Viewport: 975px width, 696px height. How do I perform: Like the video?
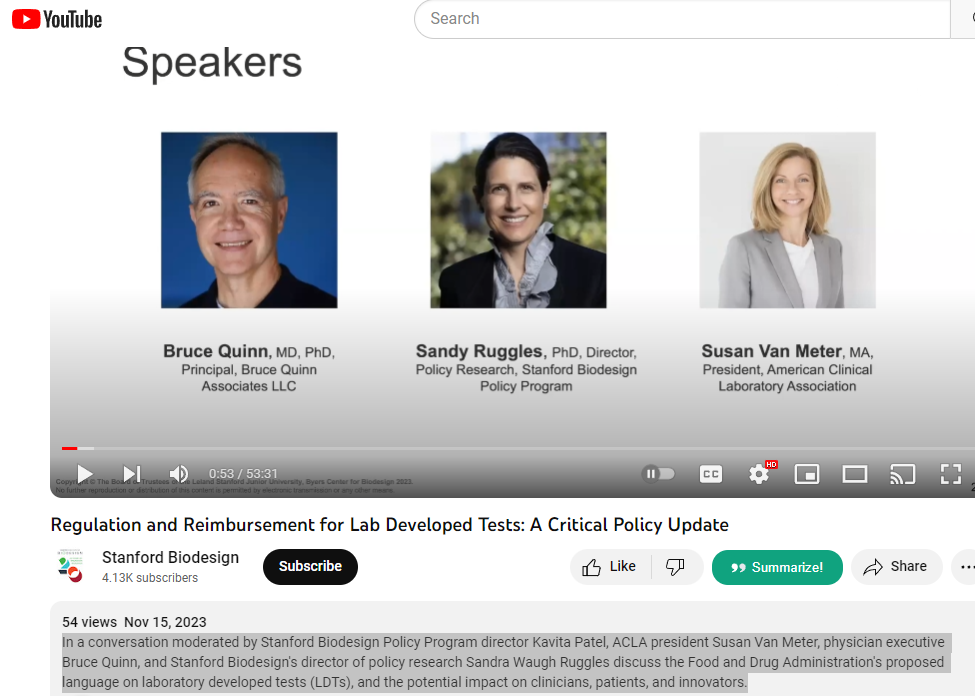[x=610, y=567]
